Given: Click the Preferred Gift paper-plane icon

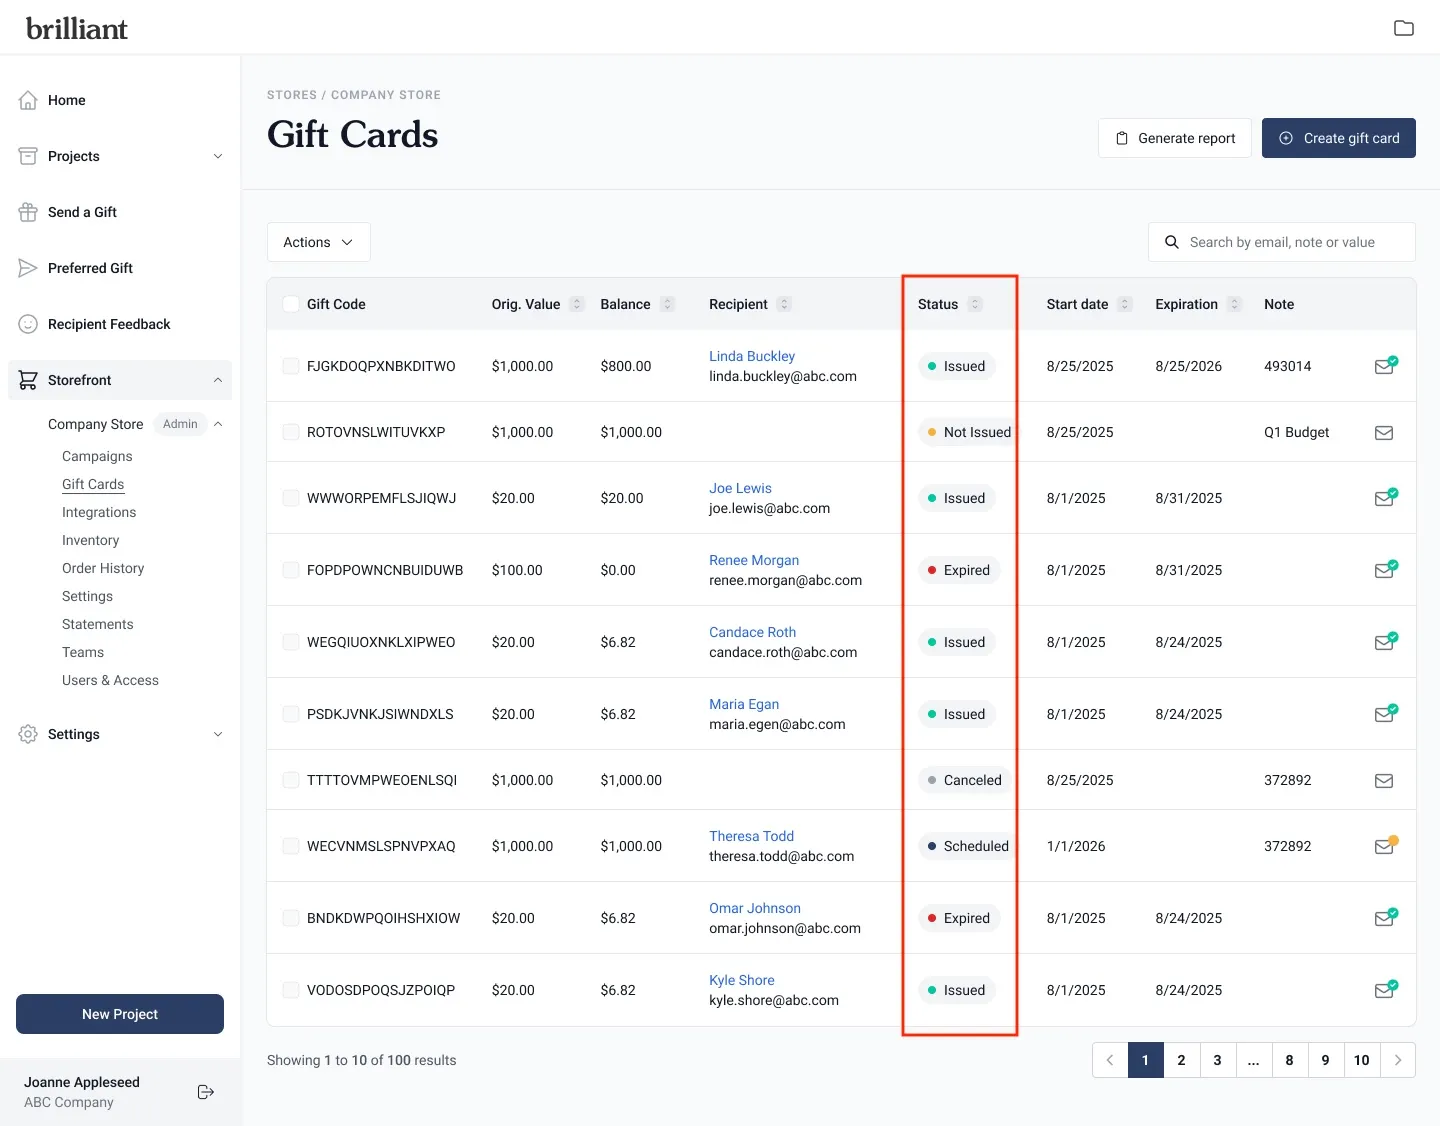Looking at the screenshot, I should tap(28, 268).
